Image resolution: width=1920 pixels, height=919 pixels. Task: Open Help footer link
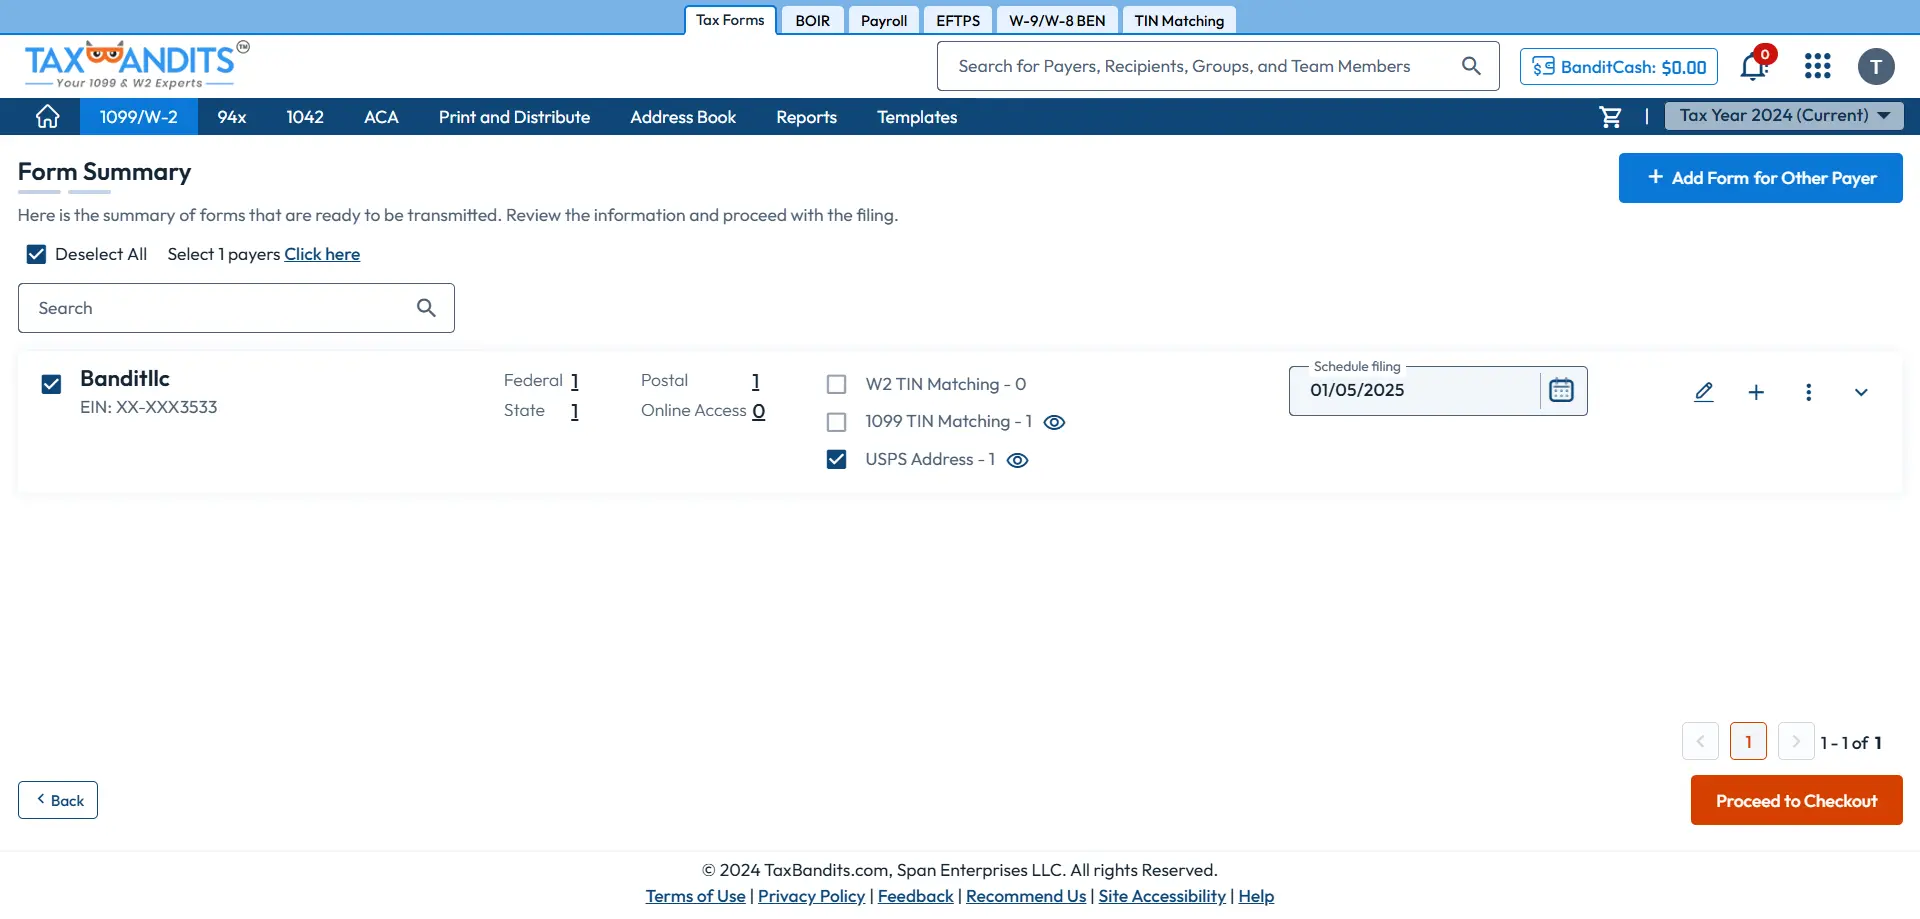tap(1256, 896)
